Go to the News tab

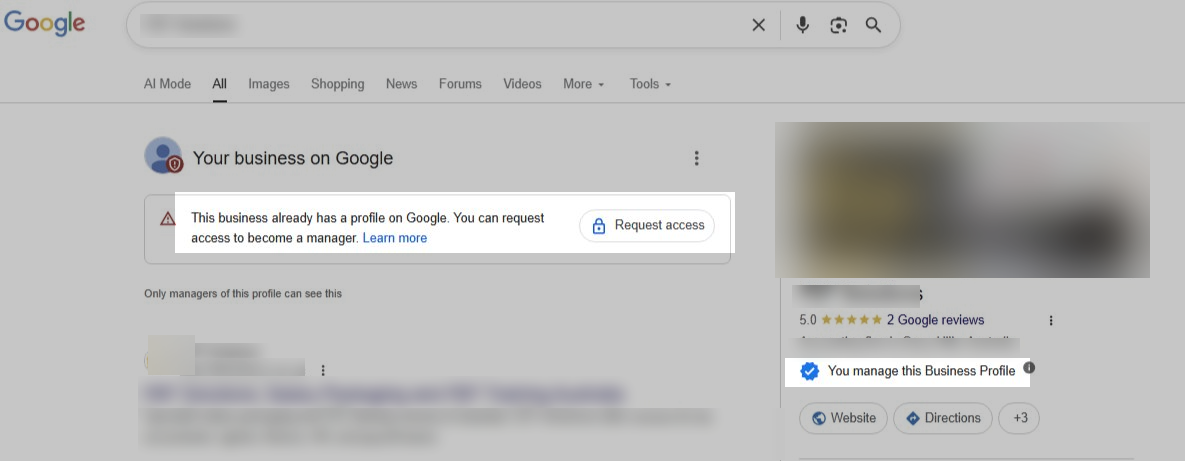[x=401, y=84]
